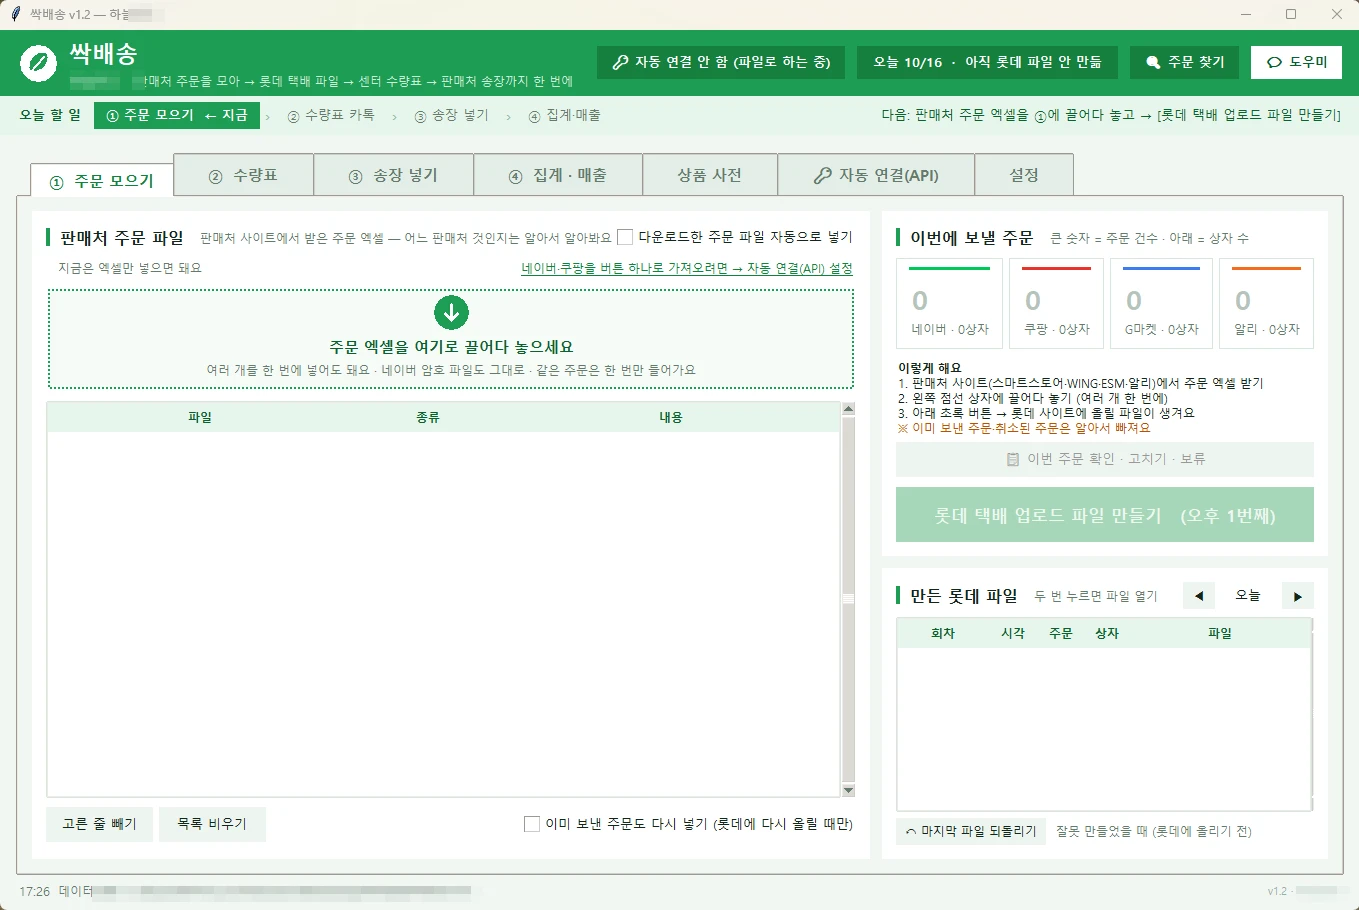The image size is (1359, 910).
Task: Click the 알리 order count card
Action: 1267,303
